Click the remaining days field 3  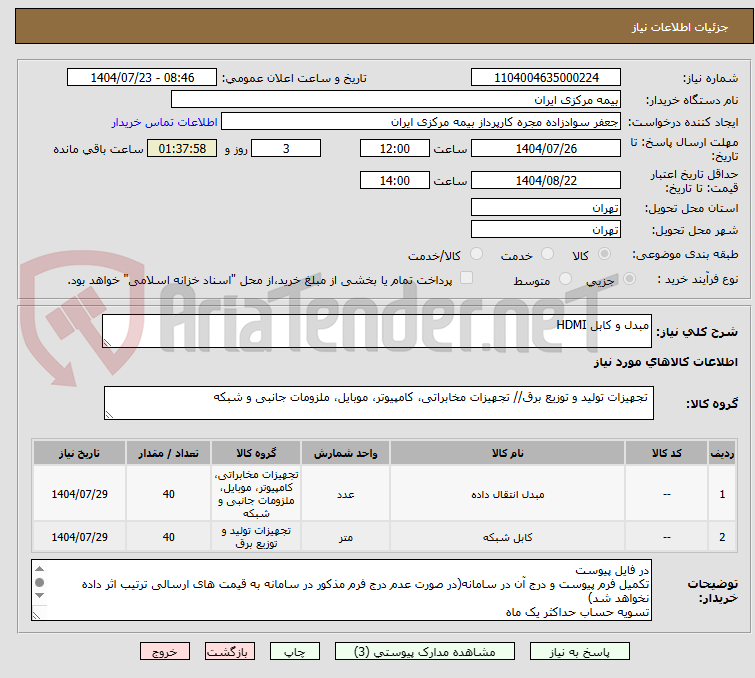tap(286, 148)
